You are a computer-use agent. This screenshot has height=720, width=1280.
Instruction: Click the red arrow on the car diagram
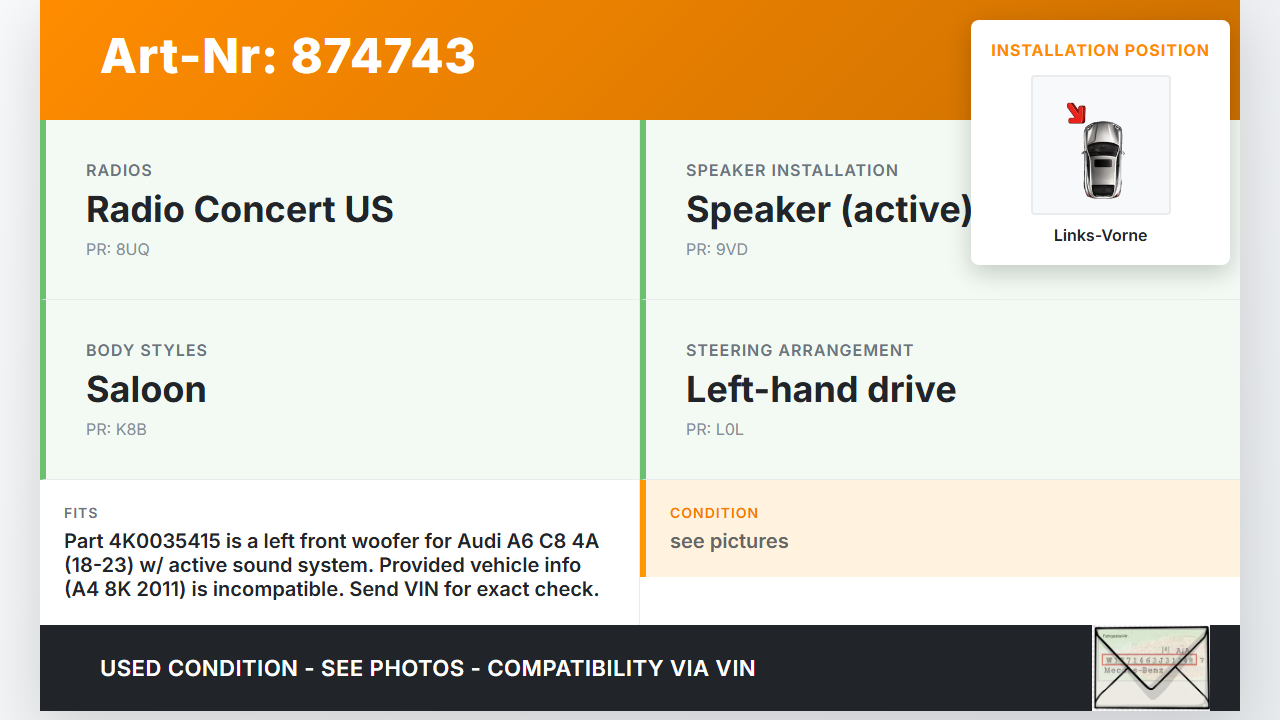pos(1076,113)
